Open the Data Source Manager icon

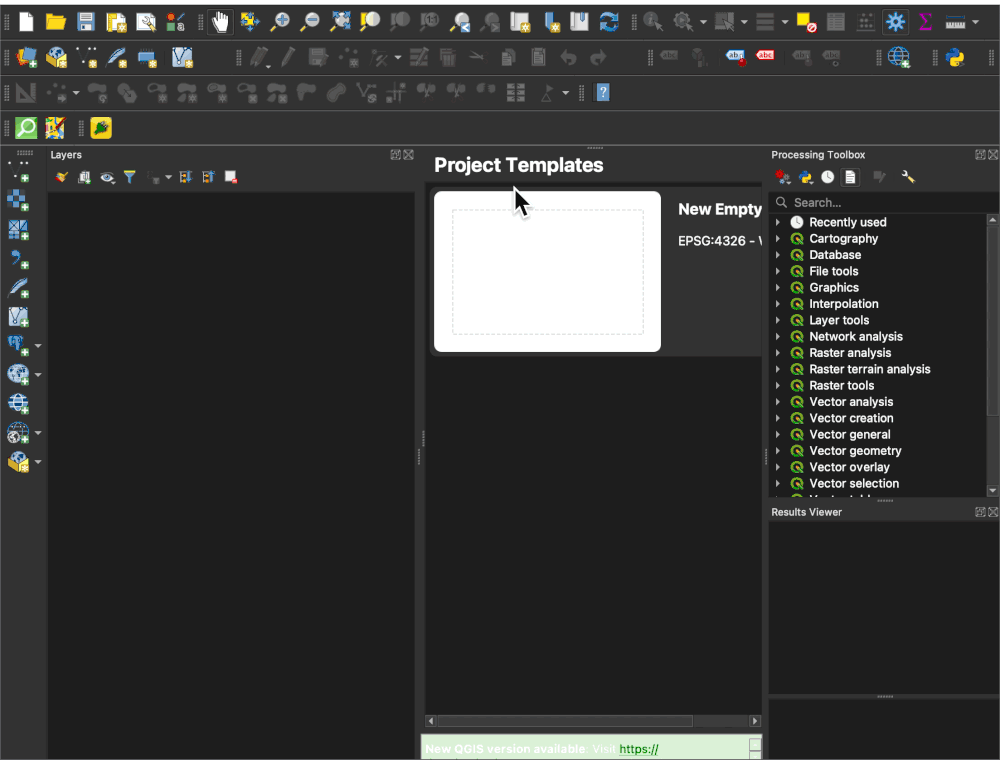[26, 57]
